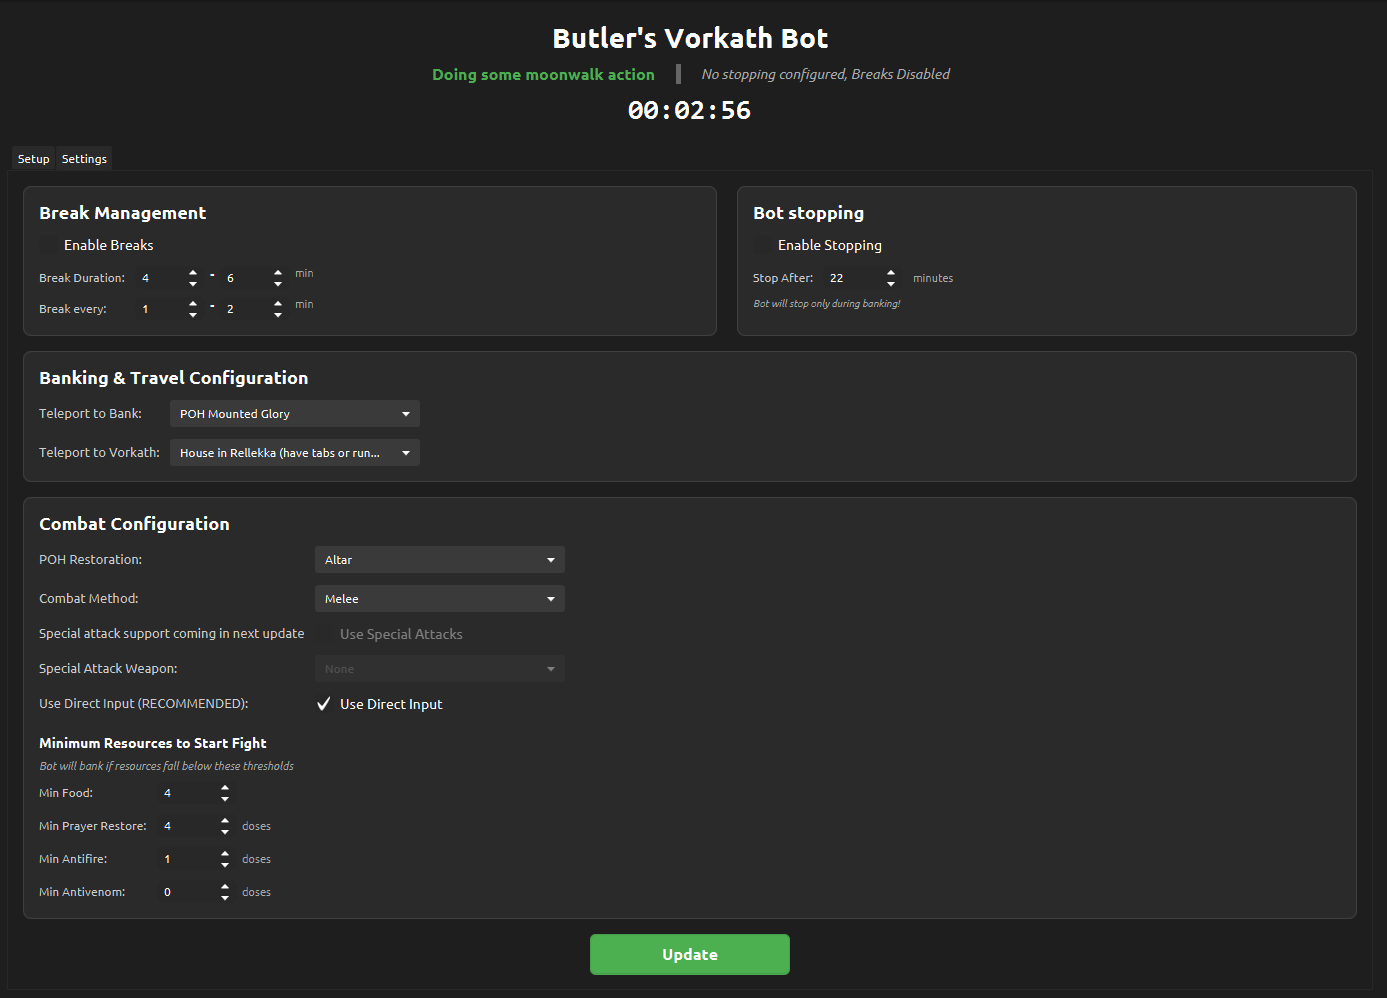
Task: Increase the Min Food value with up arrow
Action: (x=225, y=788)
